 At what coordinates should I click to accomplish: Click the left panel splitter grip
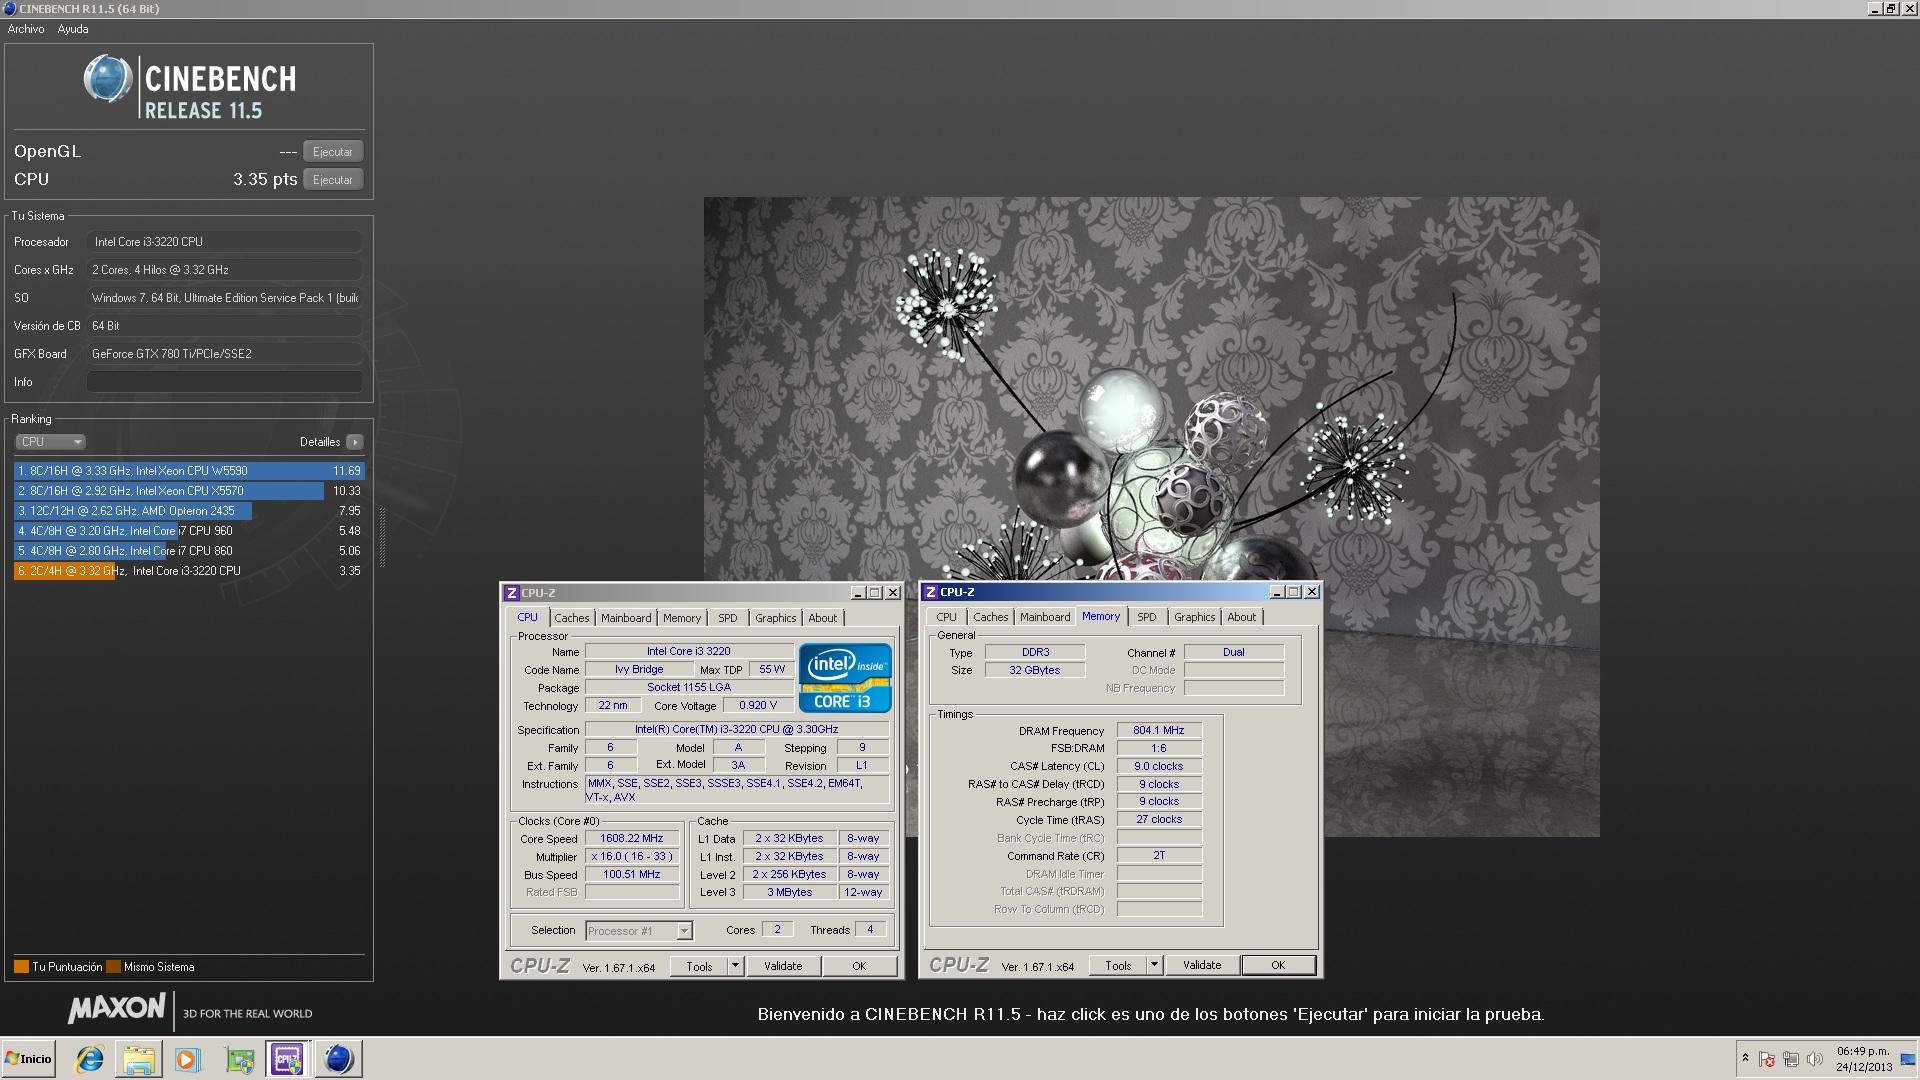click(x=381, y=537)
